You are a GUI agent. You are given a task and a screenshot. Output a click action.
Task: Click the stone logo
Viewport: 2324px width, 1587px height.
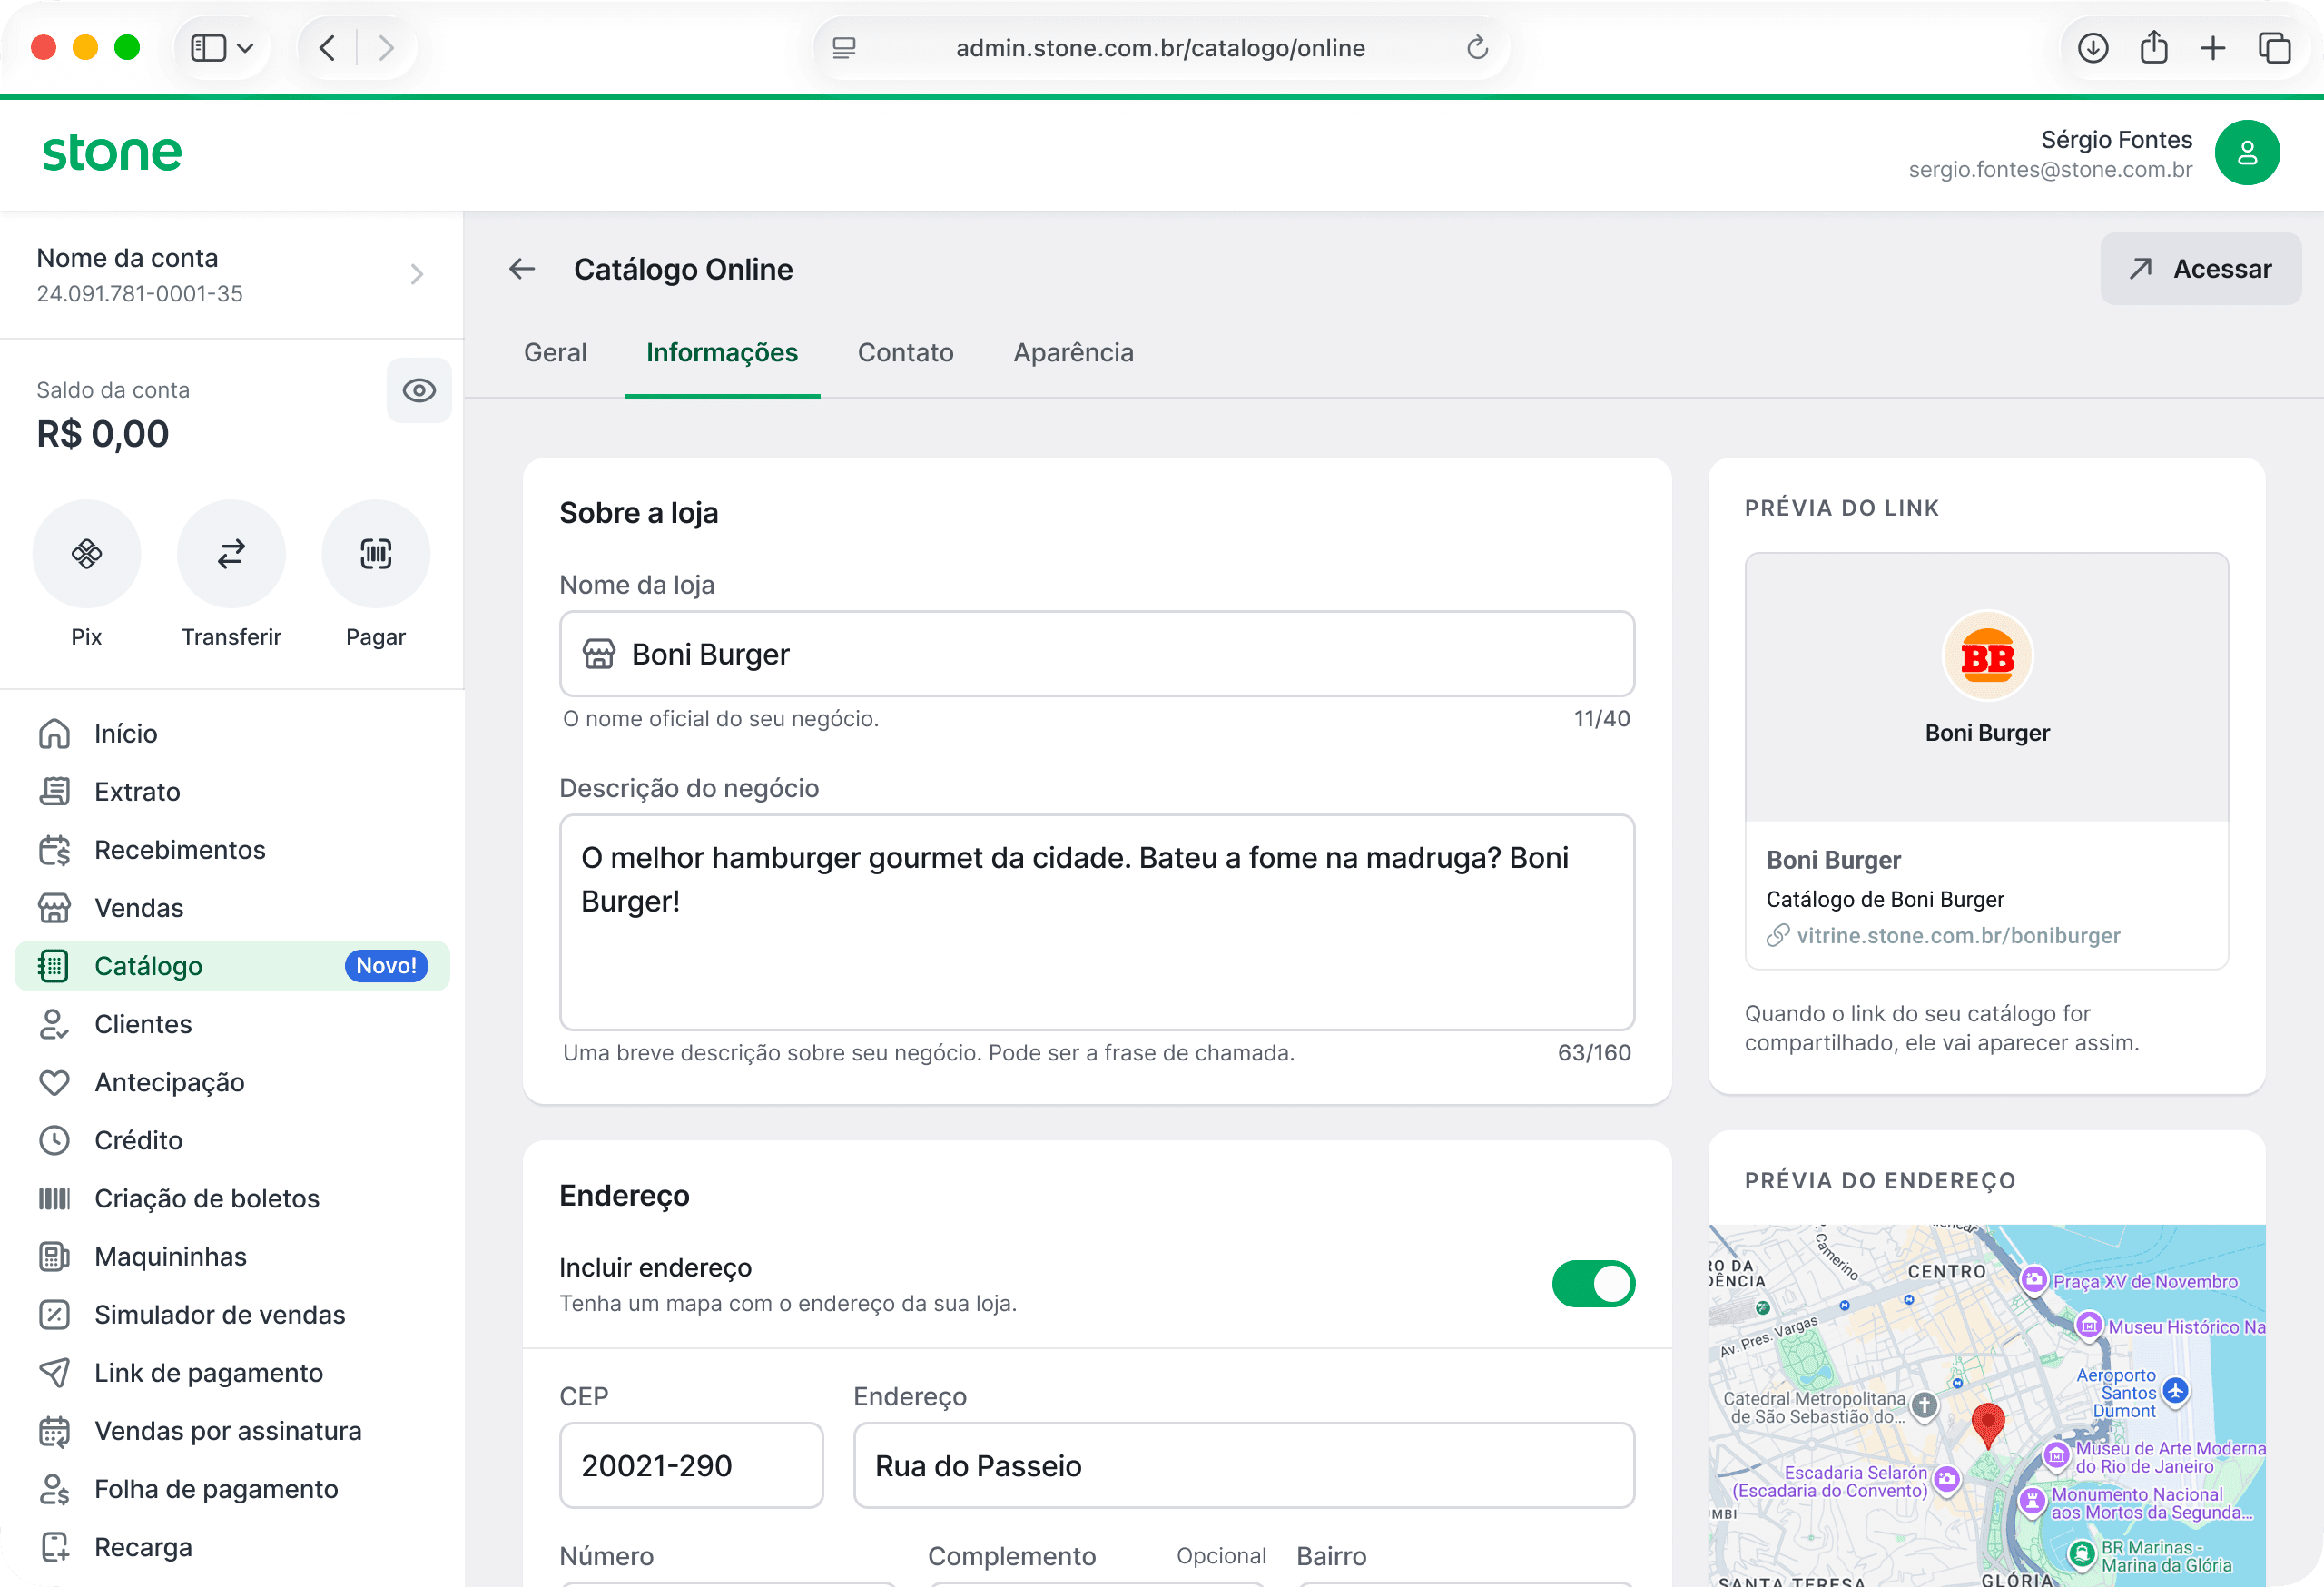tap(111, 153)
